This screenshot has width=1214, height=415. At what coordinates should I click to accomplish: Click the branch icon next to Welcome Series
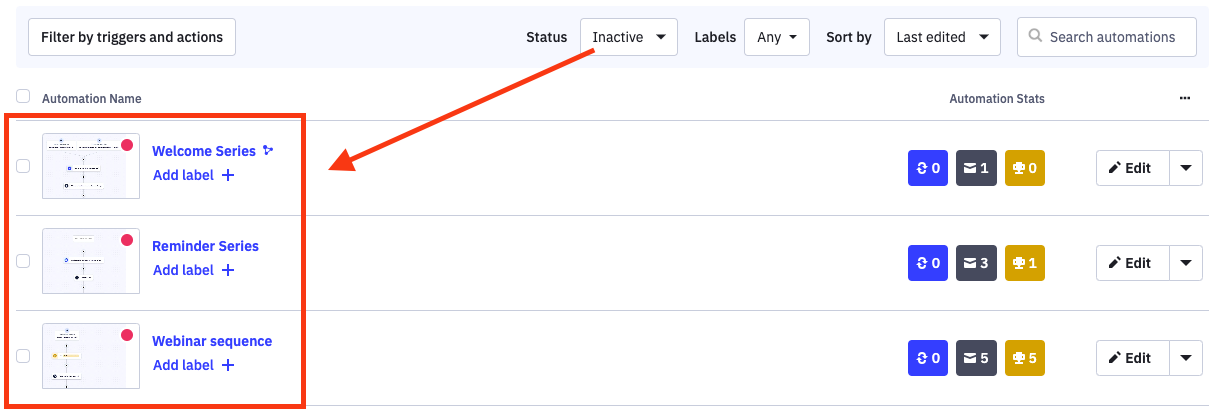tap(268, 151)
